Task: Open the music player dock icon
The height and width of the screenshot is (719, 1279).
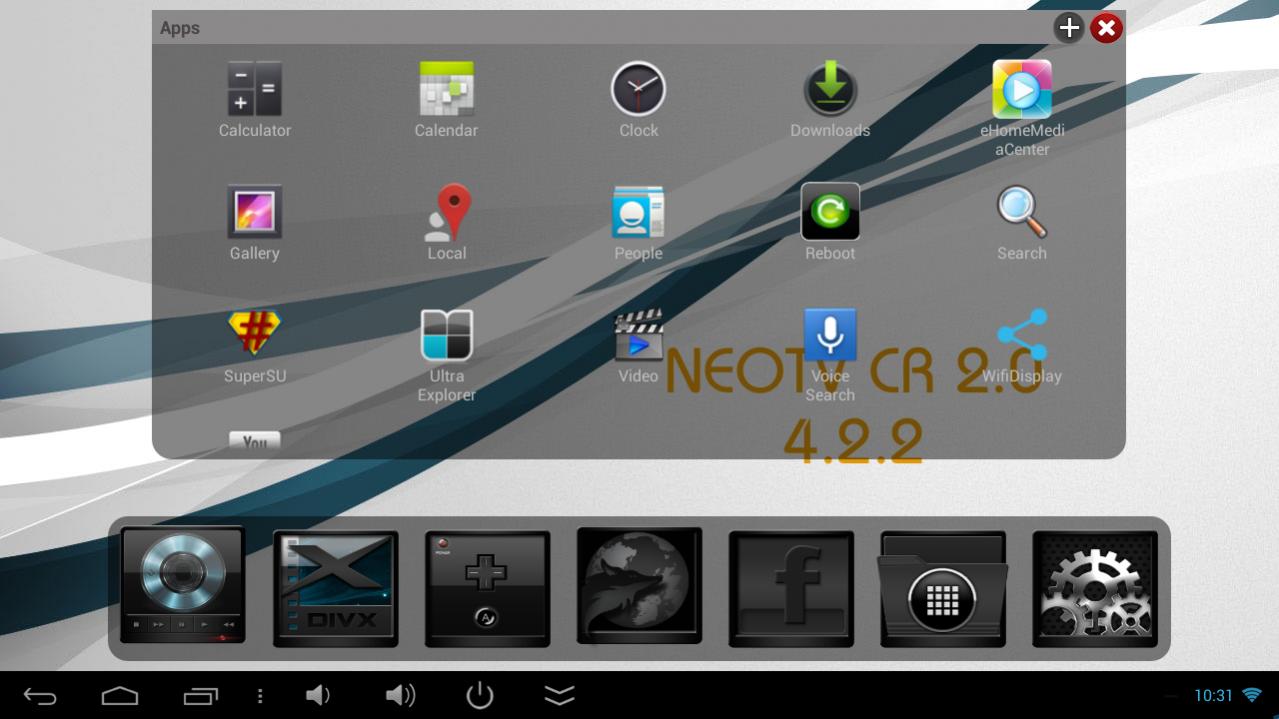Action: 182,587
